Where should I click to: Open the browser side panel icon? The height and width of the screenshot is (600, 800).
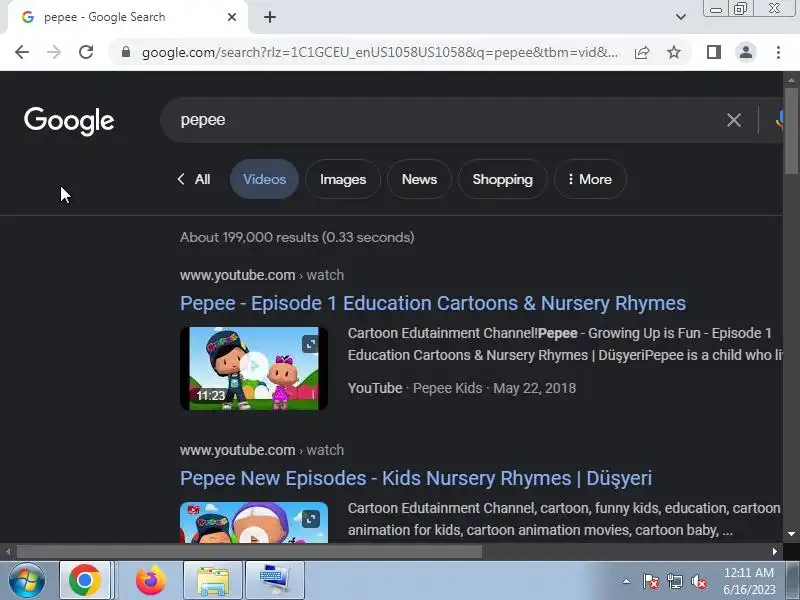coord(714,52)
